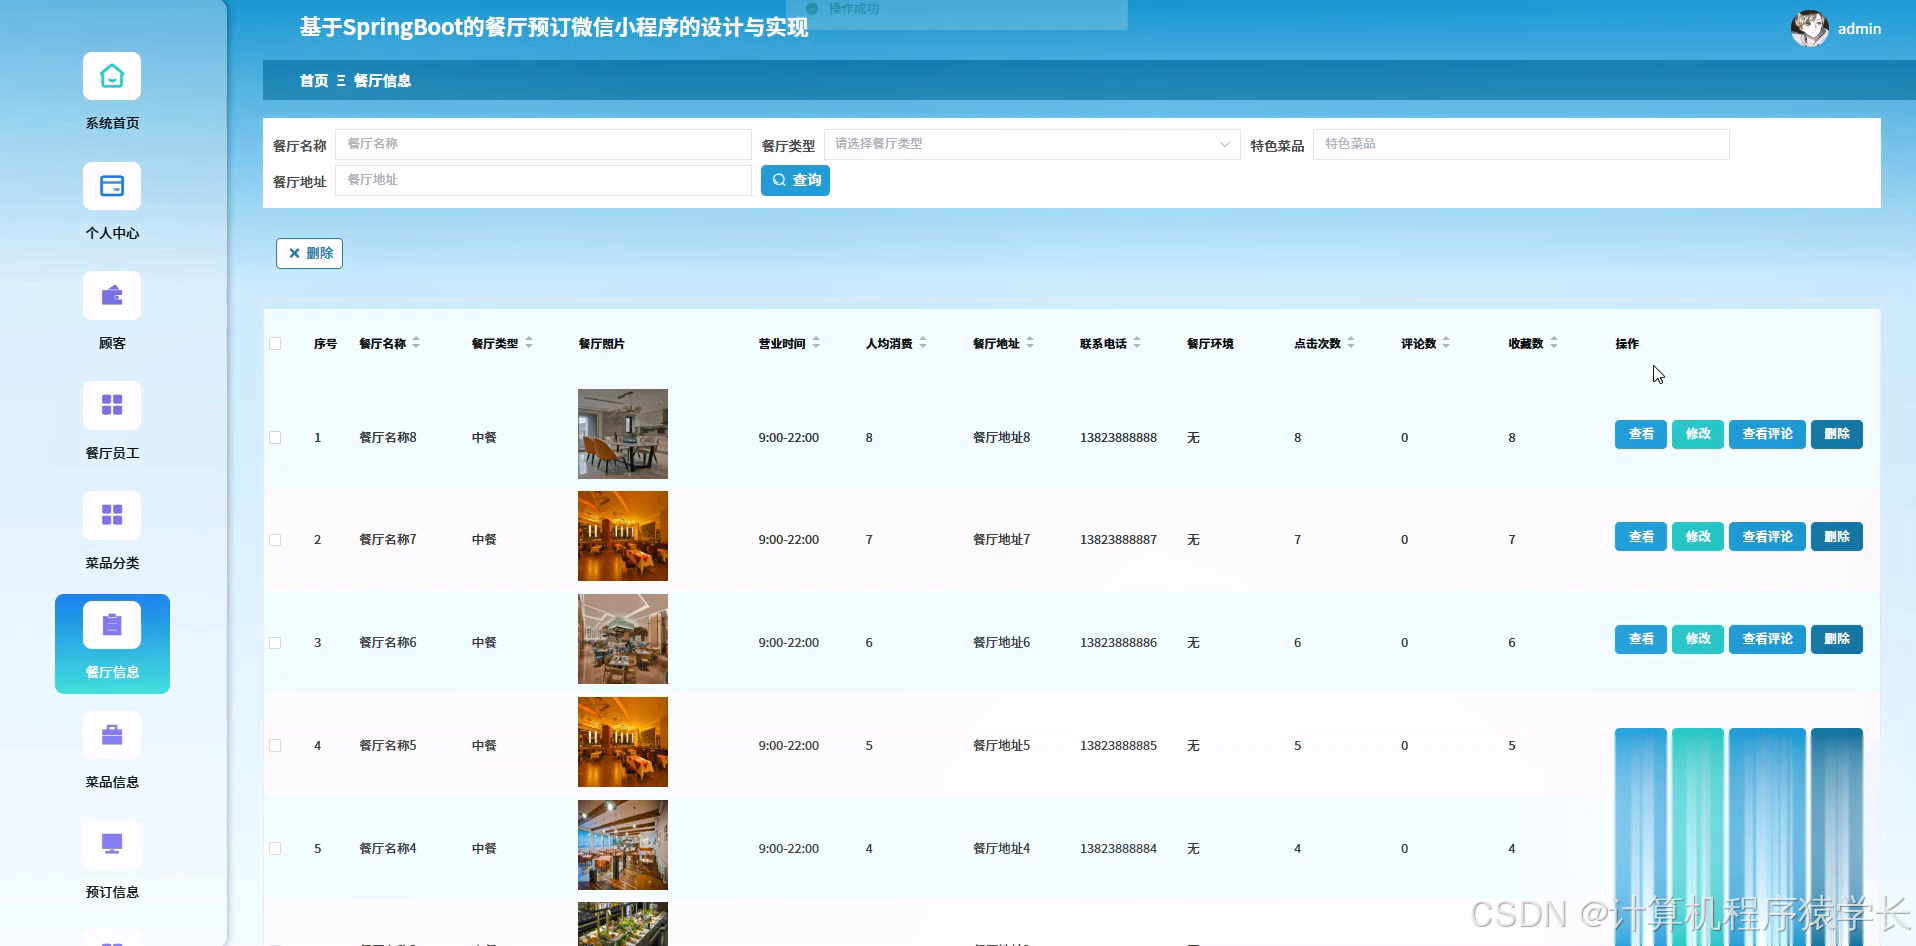Open 餐厅员工 sidebar menu label

pyautogui.click(x=112, y=453)
